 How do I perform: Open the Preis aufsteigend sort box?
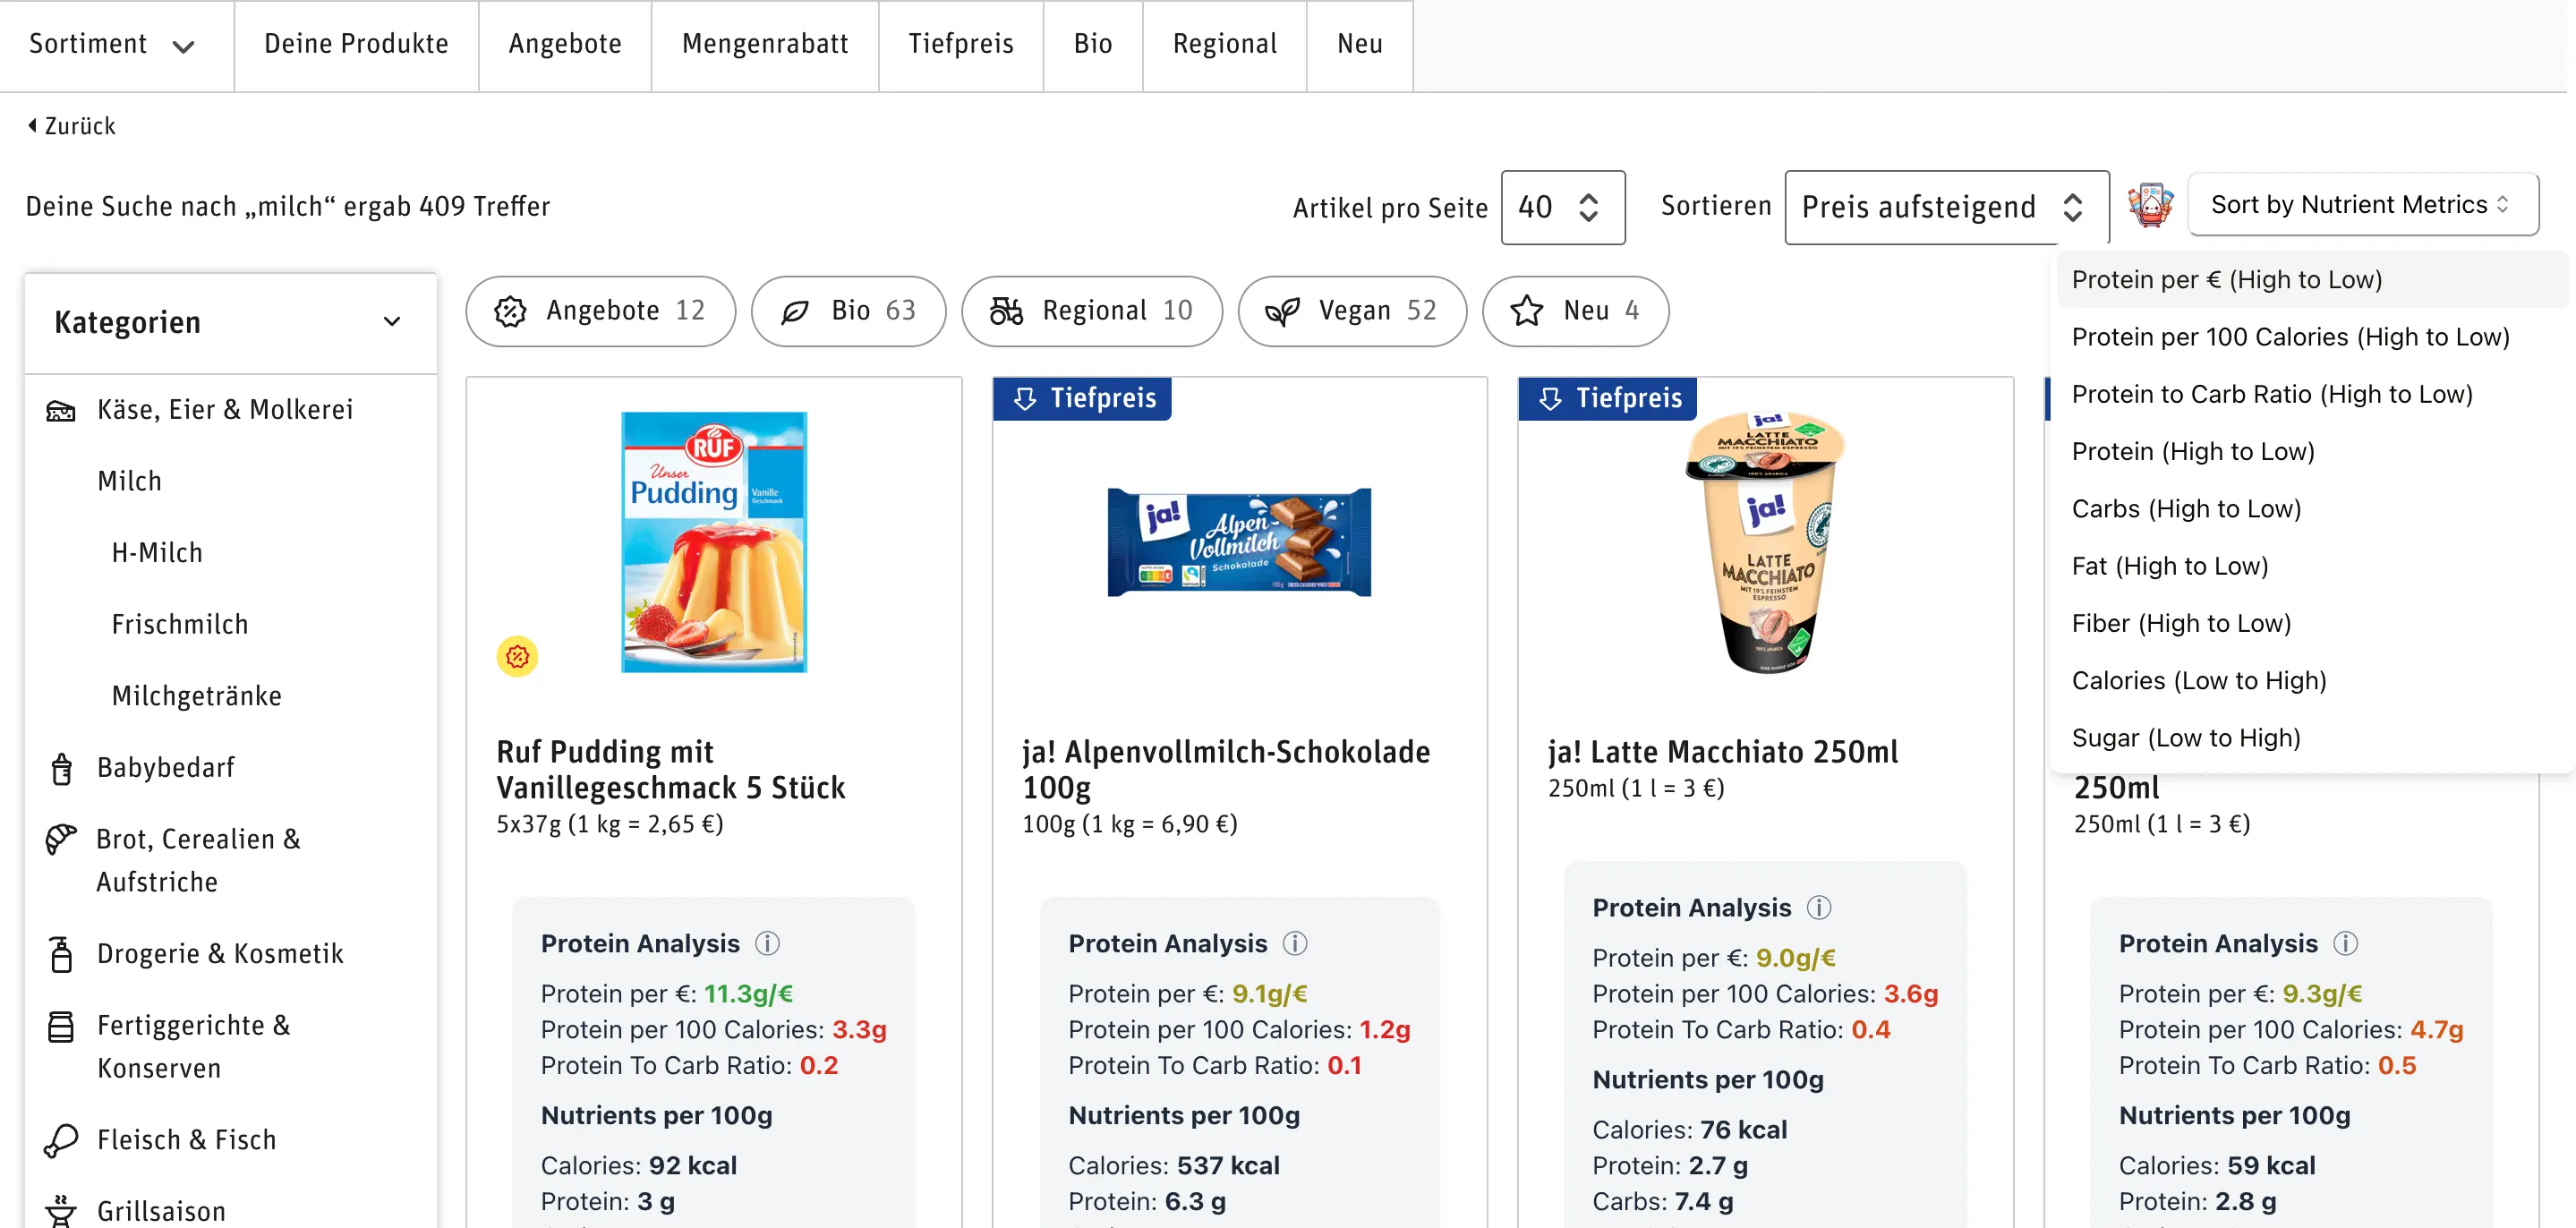pyautogui.click(x=1945, y=207)
